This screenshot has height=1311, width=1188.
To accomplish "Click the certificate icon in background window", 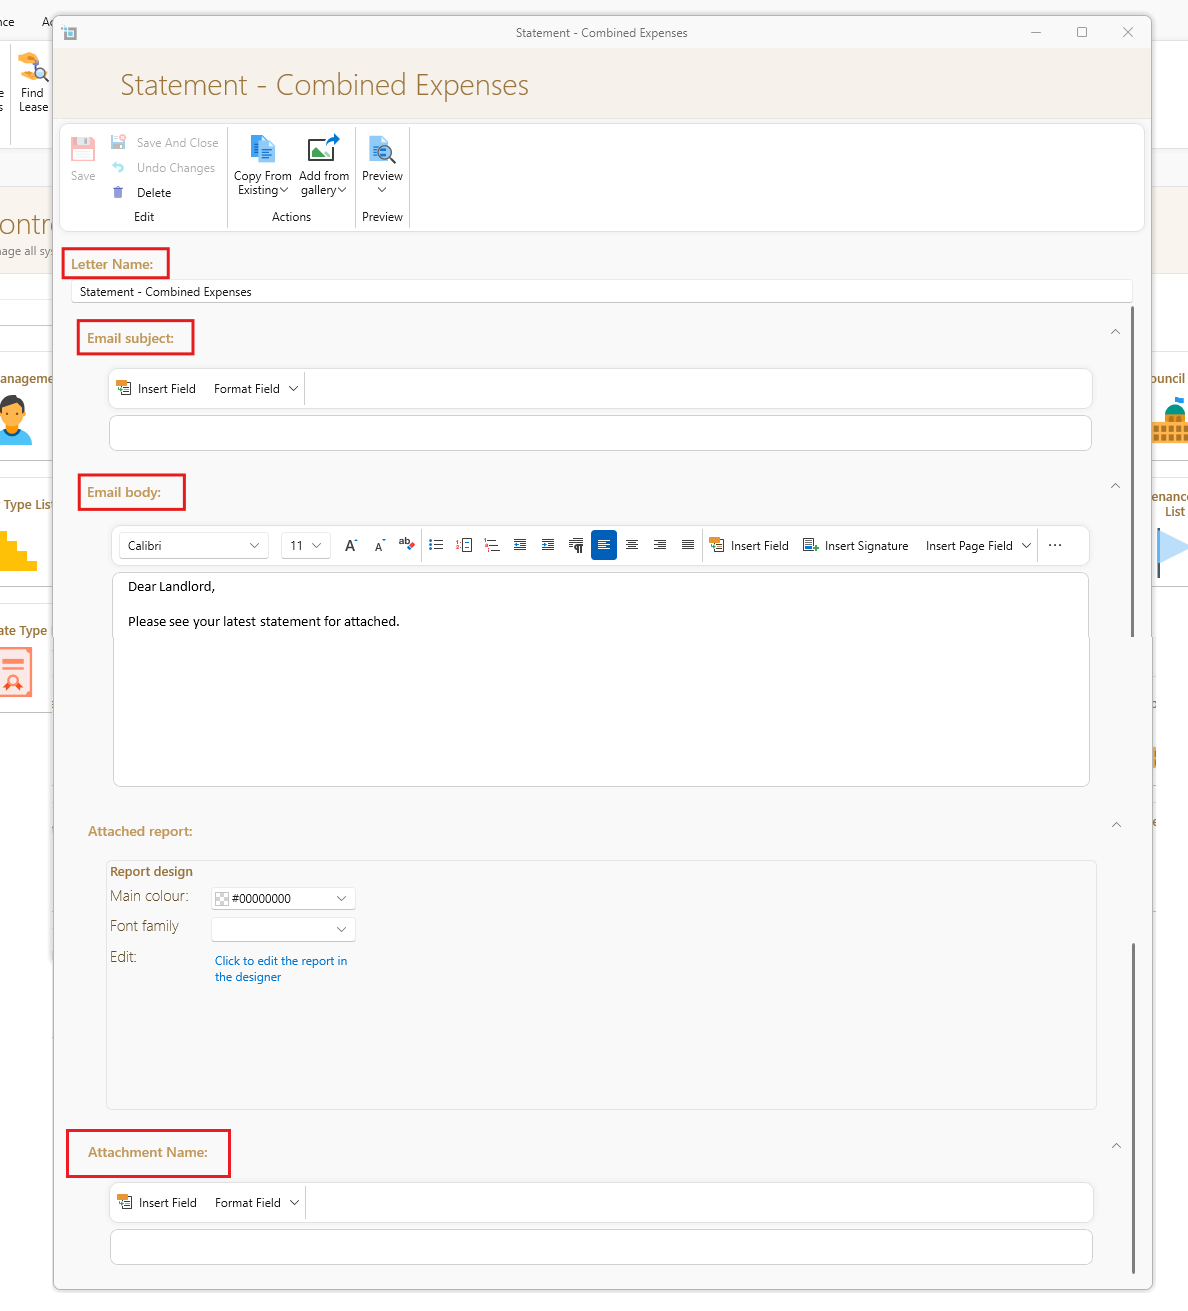I will click(15, 672).
